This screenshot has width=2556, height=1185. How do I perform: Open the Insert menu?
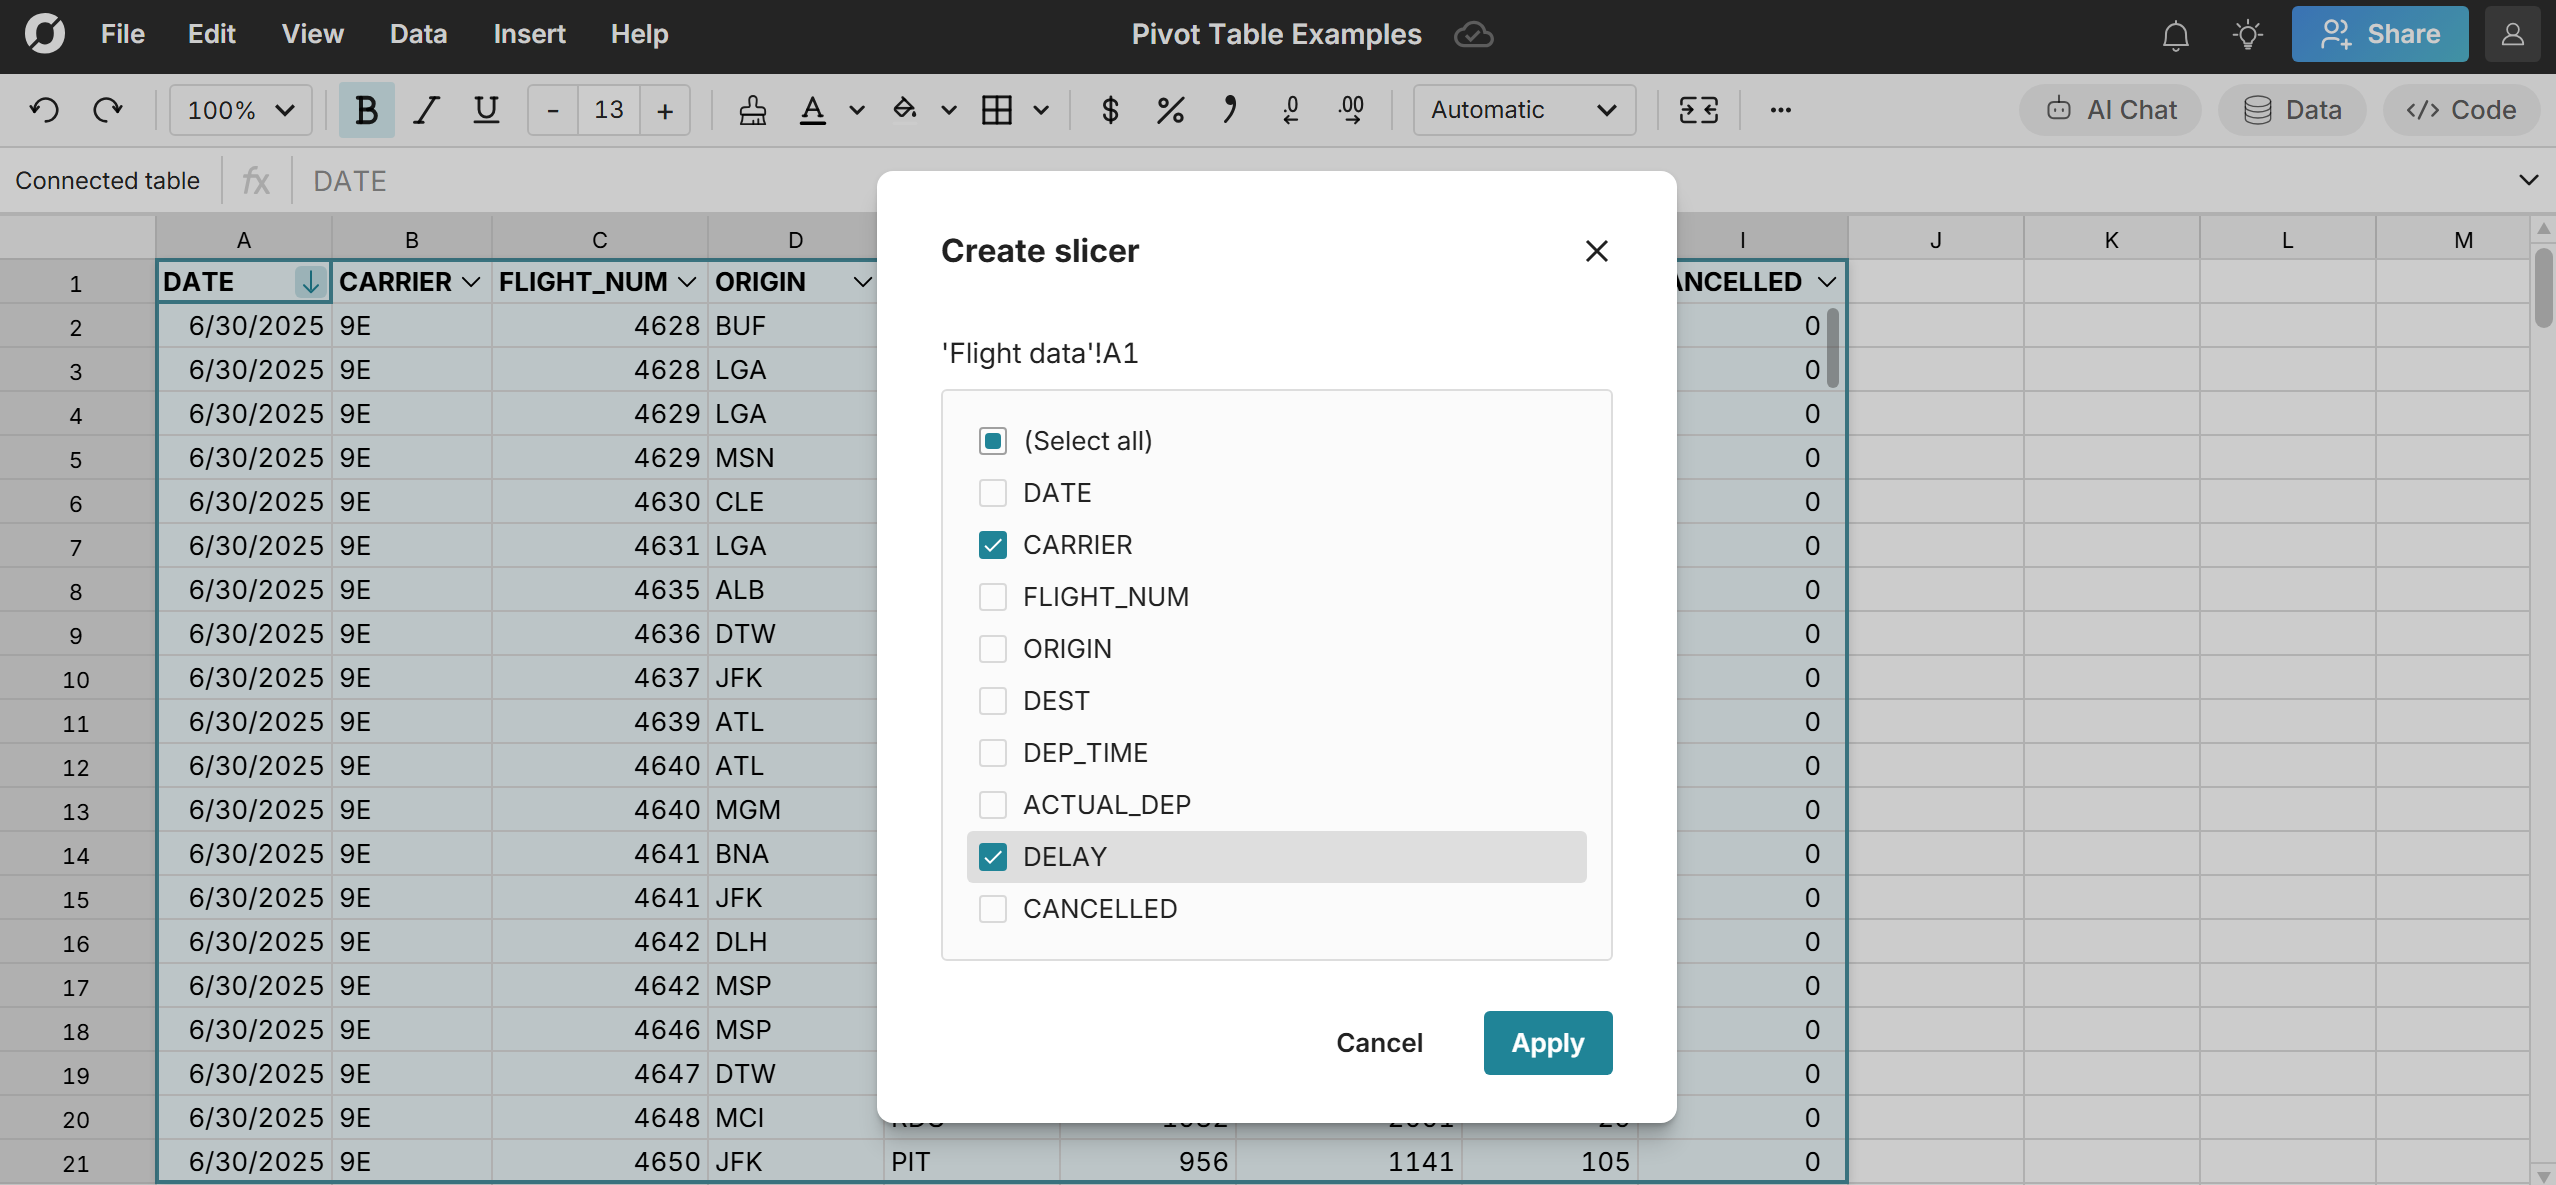[x=529, y=33]
